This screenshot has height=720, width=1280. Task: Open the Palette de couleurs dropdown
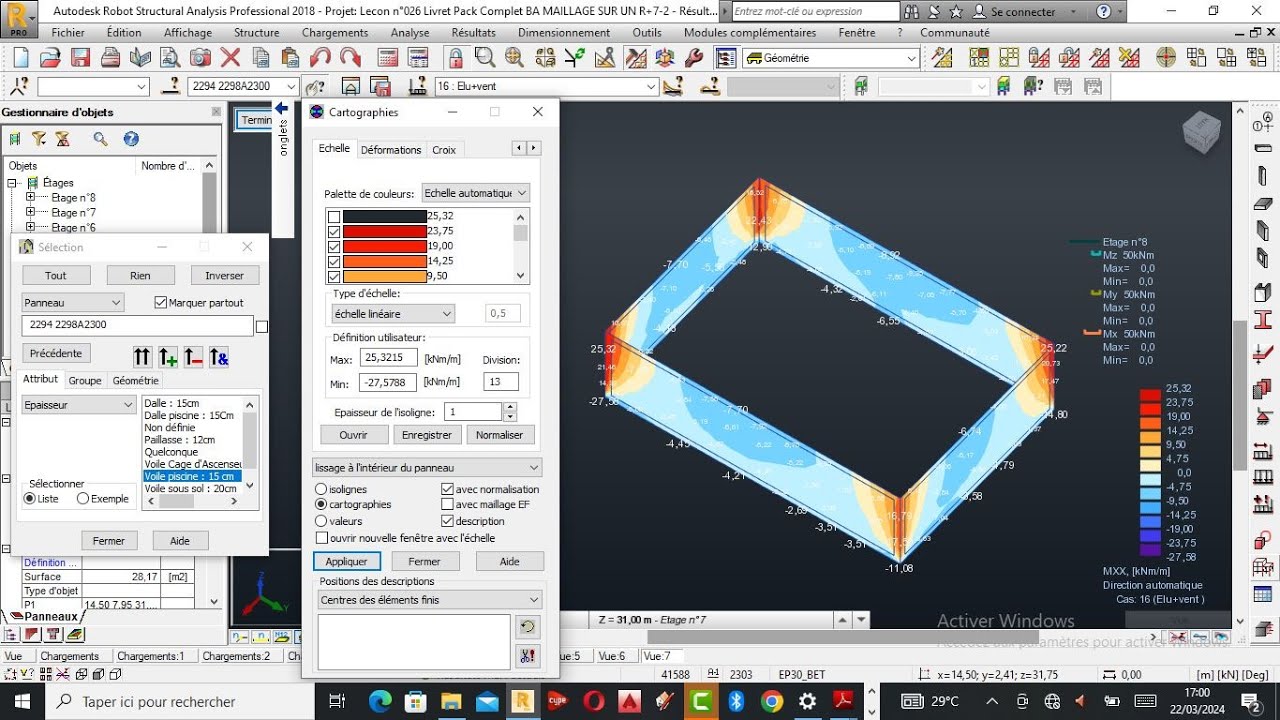[476, 192]
